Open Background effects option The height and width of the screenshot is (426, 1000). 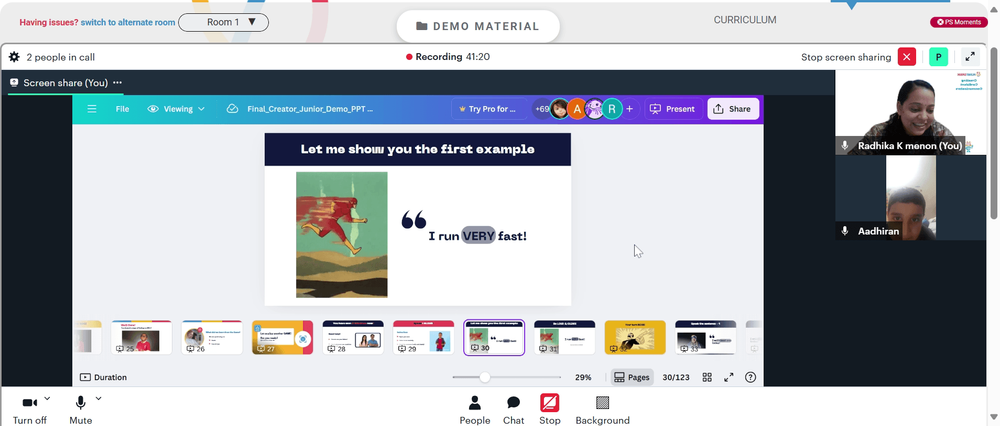point(603,410)
